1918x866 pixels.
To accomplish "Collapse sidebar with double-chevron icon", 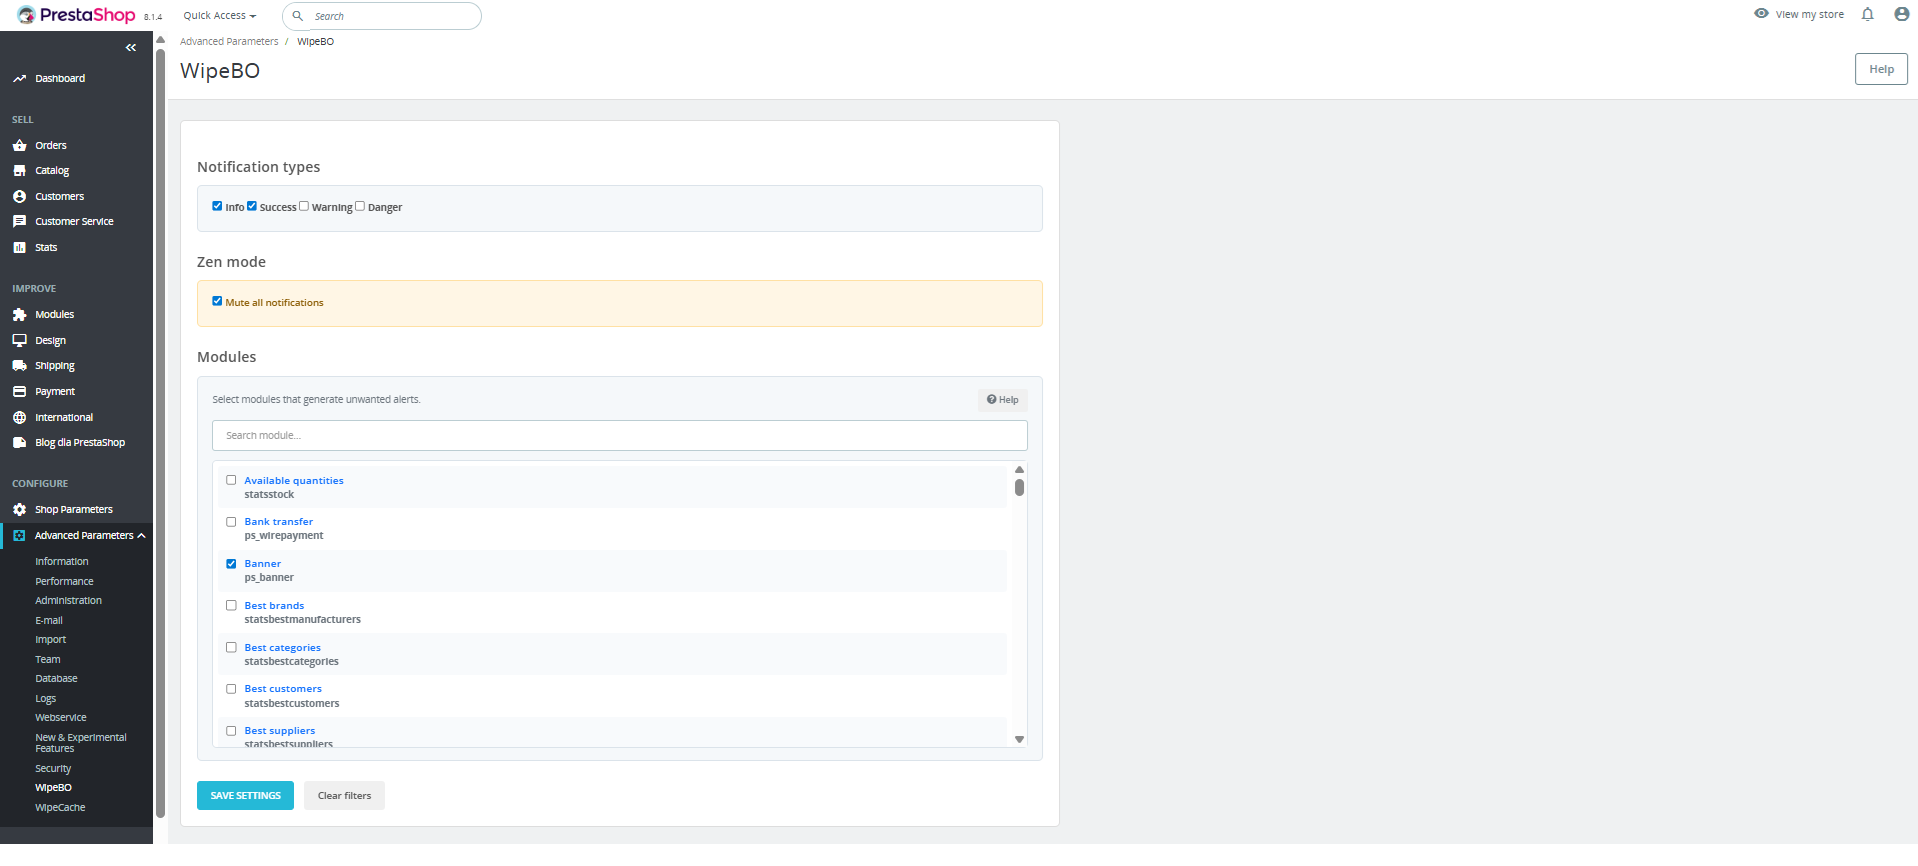I will point(131,48).
